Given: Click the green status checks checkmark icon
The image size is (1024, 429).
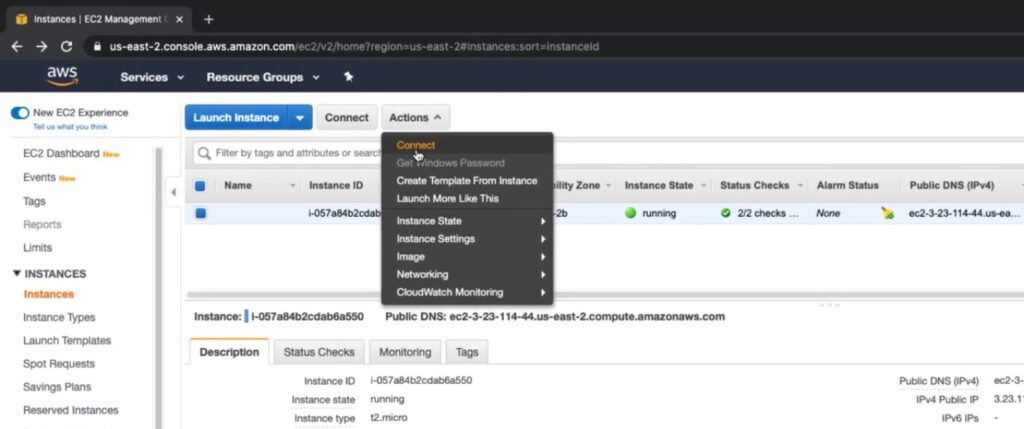Looking at the screenshot, I should [726, 213].
